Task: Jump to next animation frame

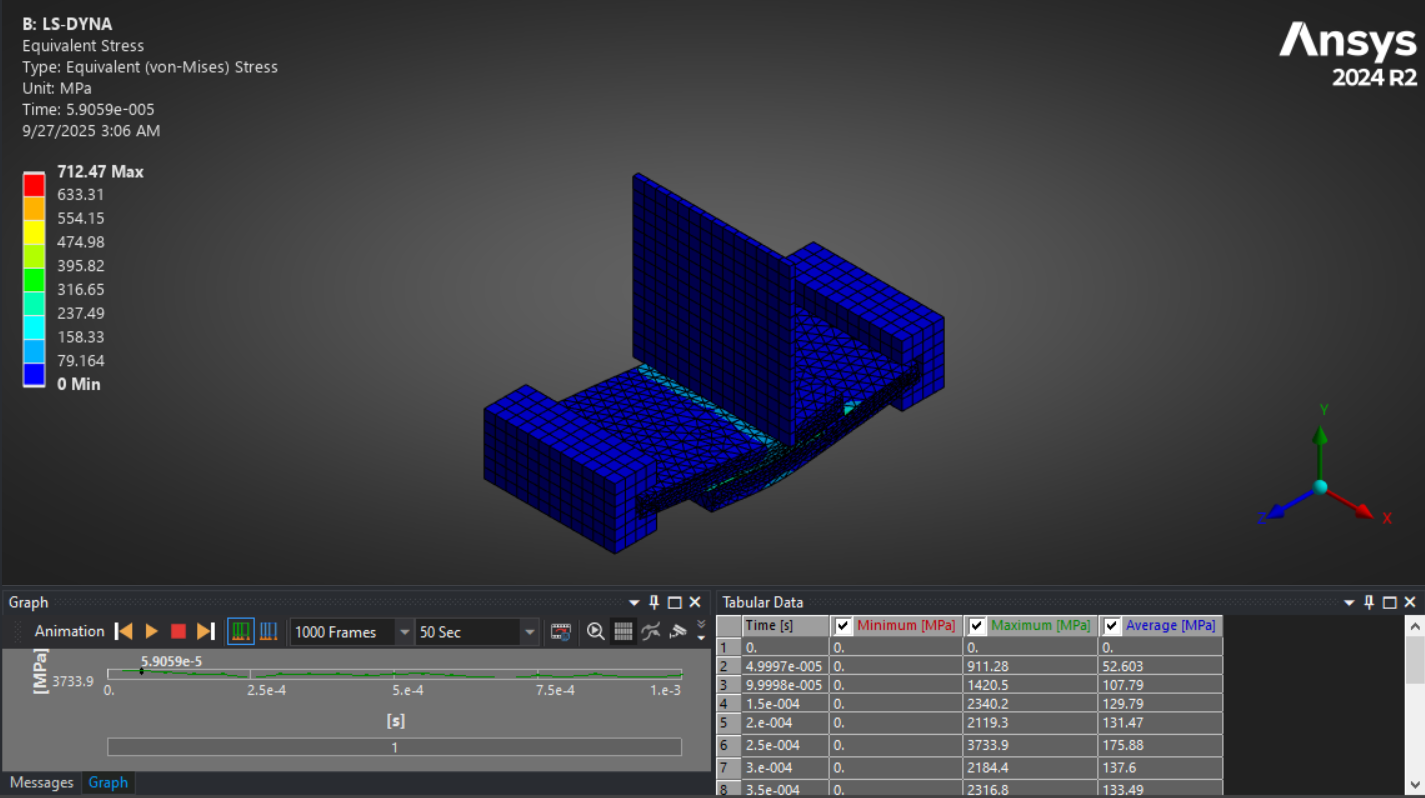Action: click(x=206, y=631)
